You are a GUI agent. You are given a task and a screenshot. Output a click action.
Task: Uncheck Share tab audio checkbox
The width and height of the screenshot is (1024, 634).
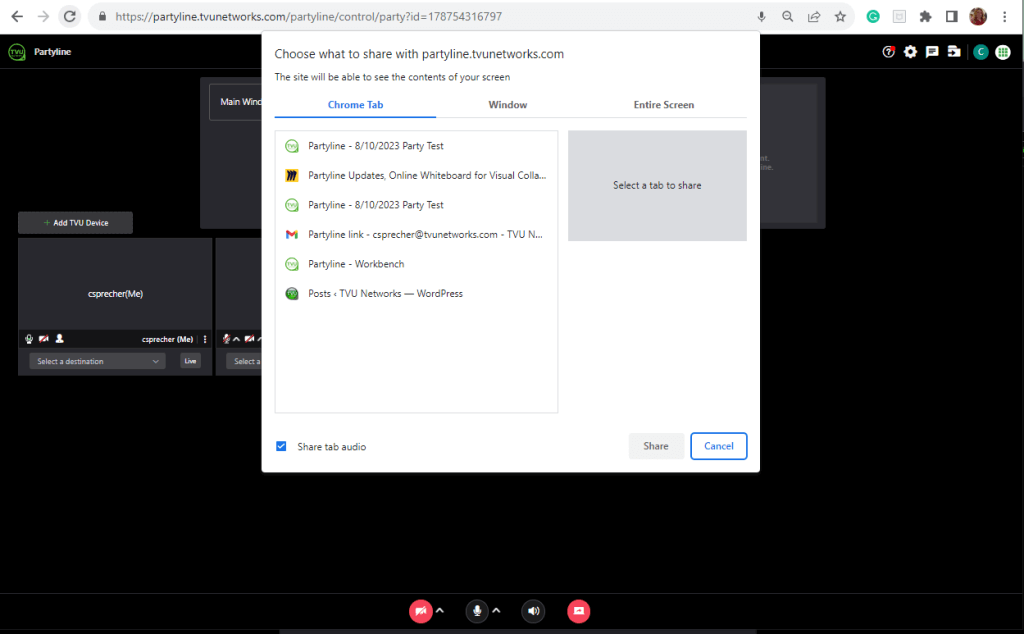point(281,447)
